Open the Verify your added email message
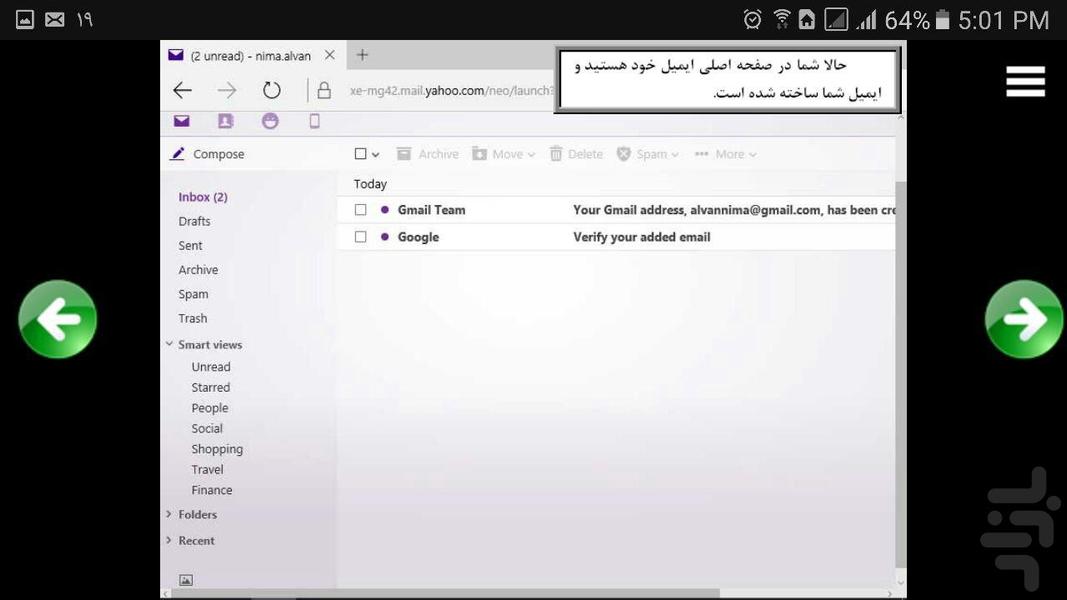1067x600 pixels. coord(642,237)
